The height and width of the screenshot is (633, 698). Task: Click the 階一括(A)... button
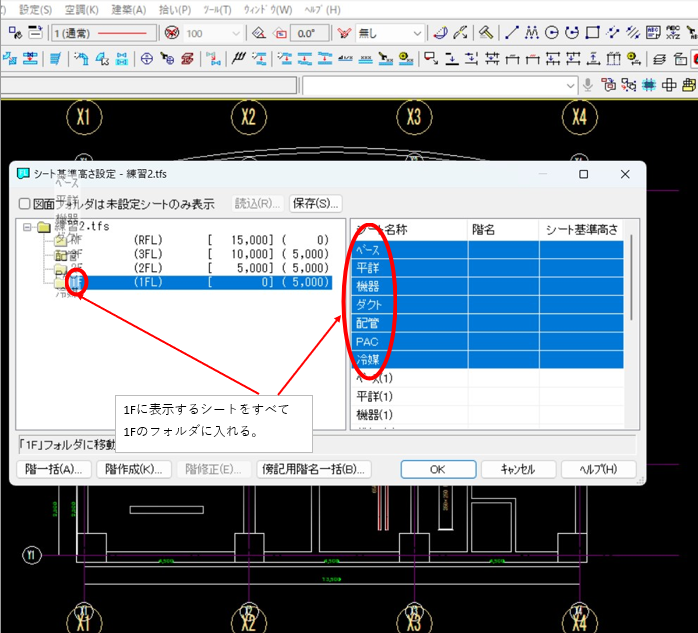click(x=53, y=469)
